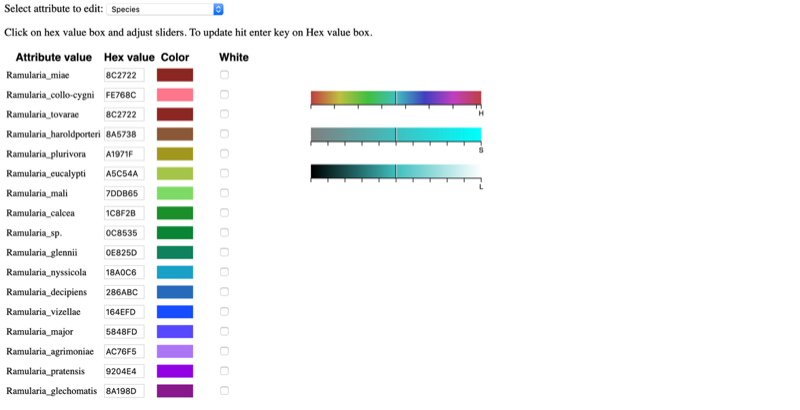Click hex box A1971F for Ramularia_plurivora
This screenshot has width=800, height=410.
(124, 154)
